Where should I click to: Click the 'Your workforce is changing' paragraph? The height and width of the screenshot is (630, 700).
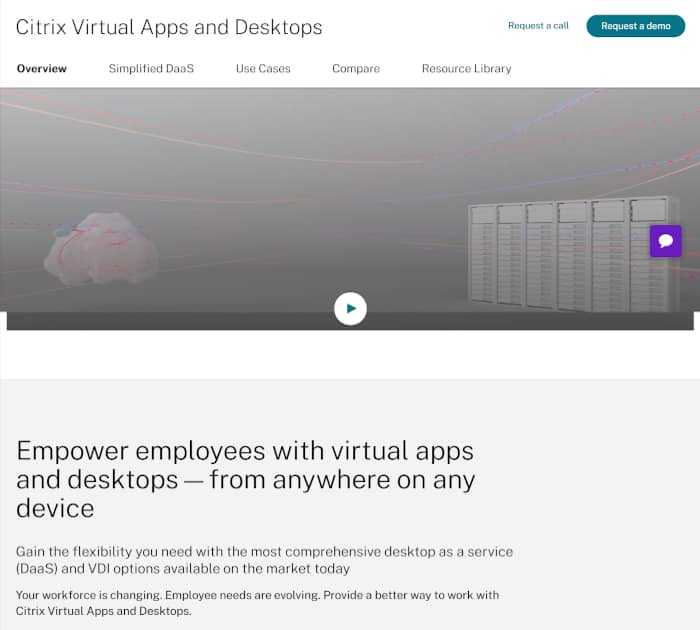pyautogui.click(x=257, y=603)
